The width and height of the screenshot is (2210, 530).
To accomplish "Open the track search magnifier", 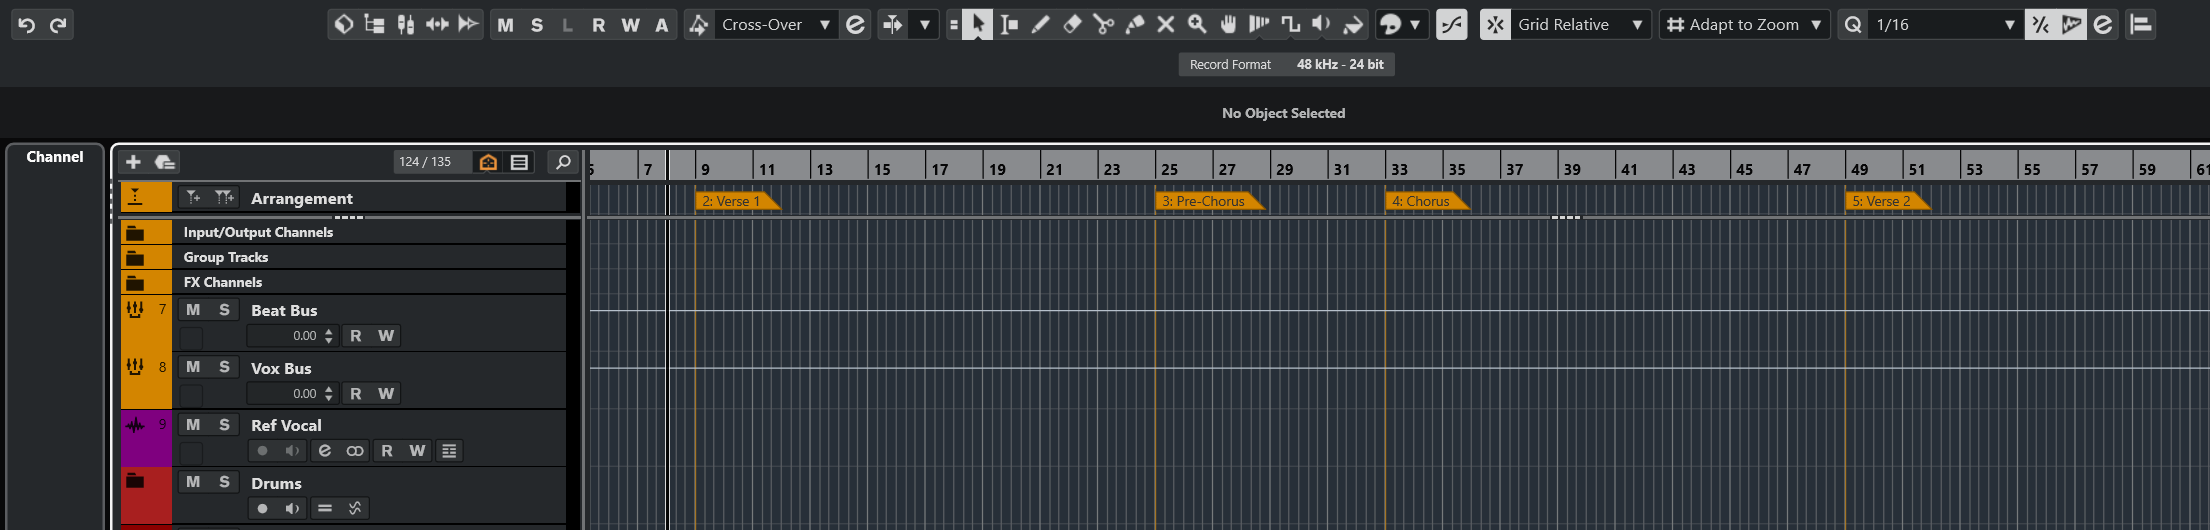I will coord(563,162).
